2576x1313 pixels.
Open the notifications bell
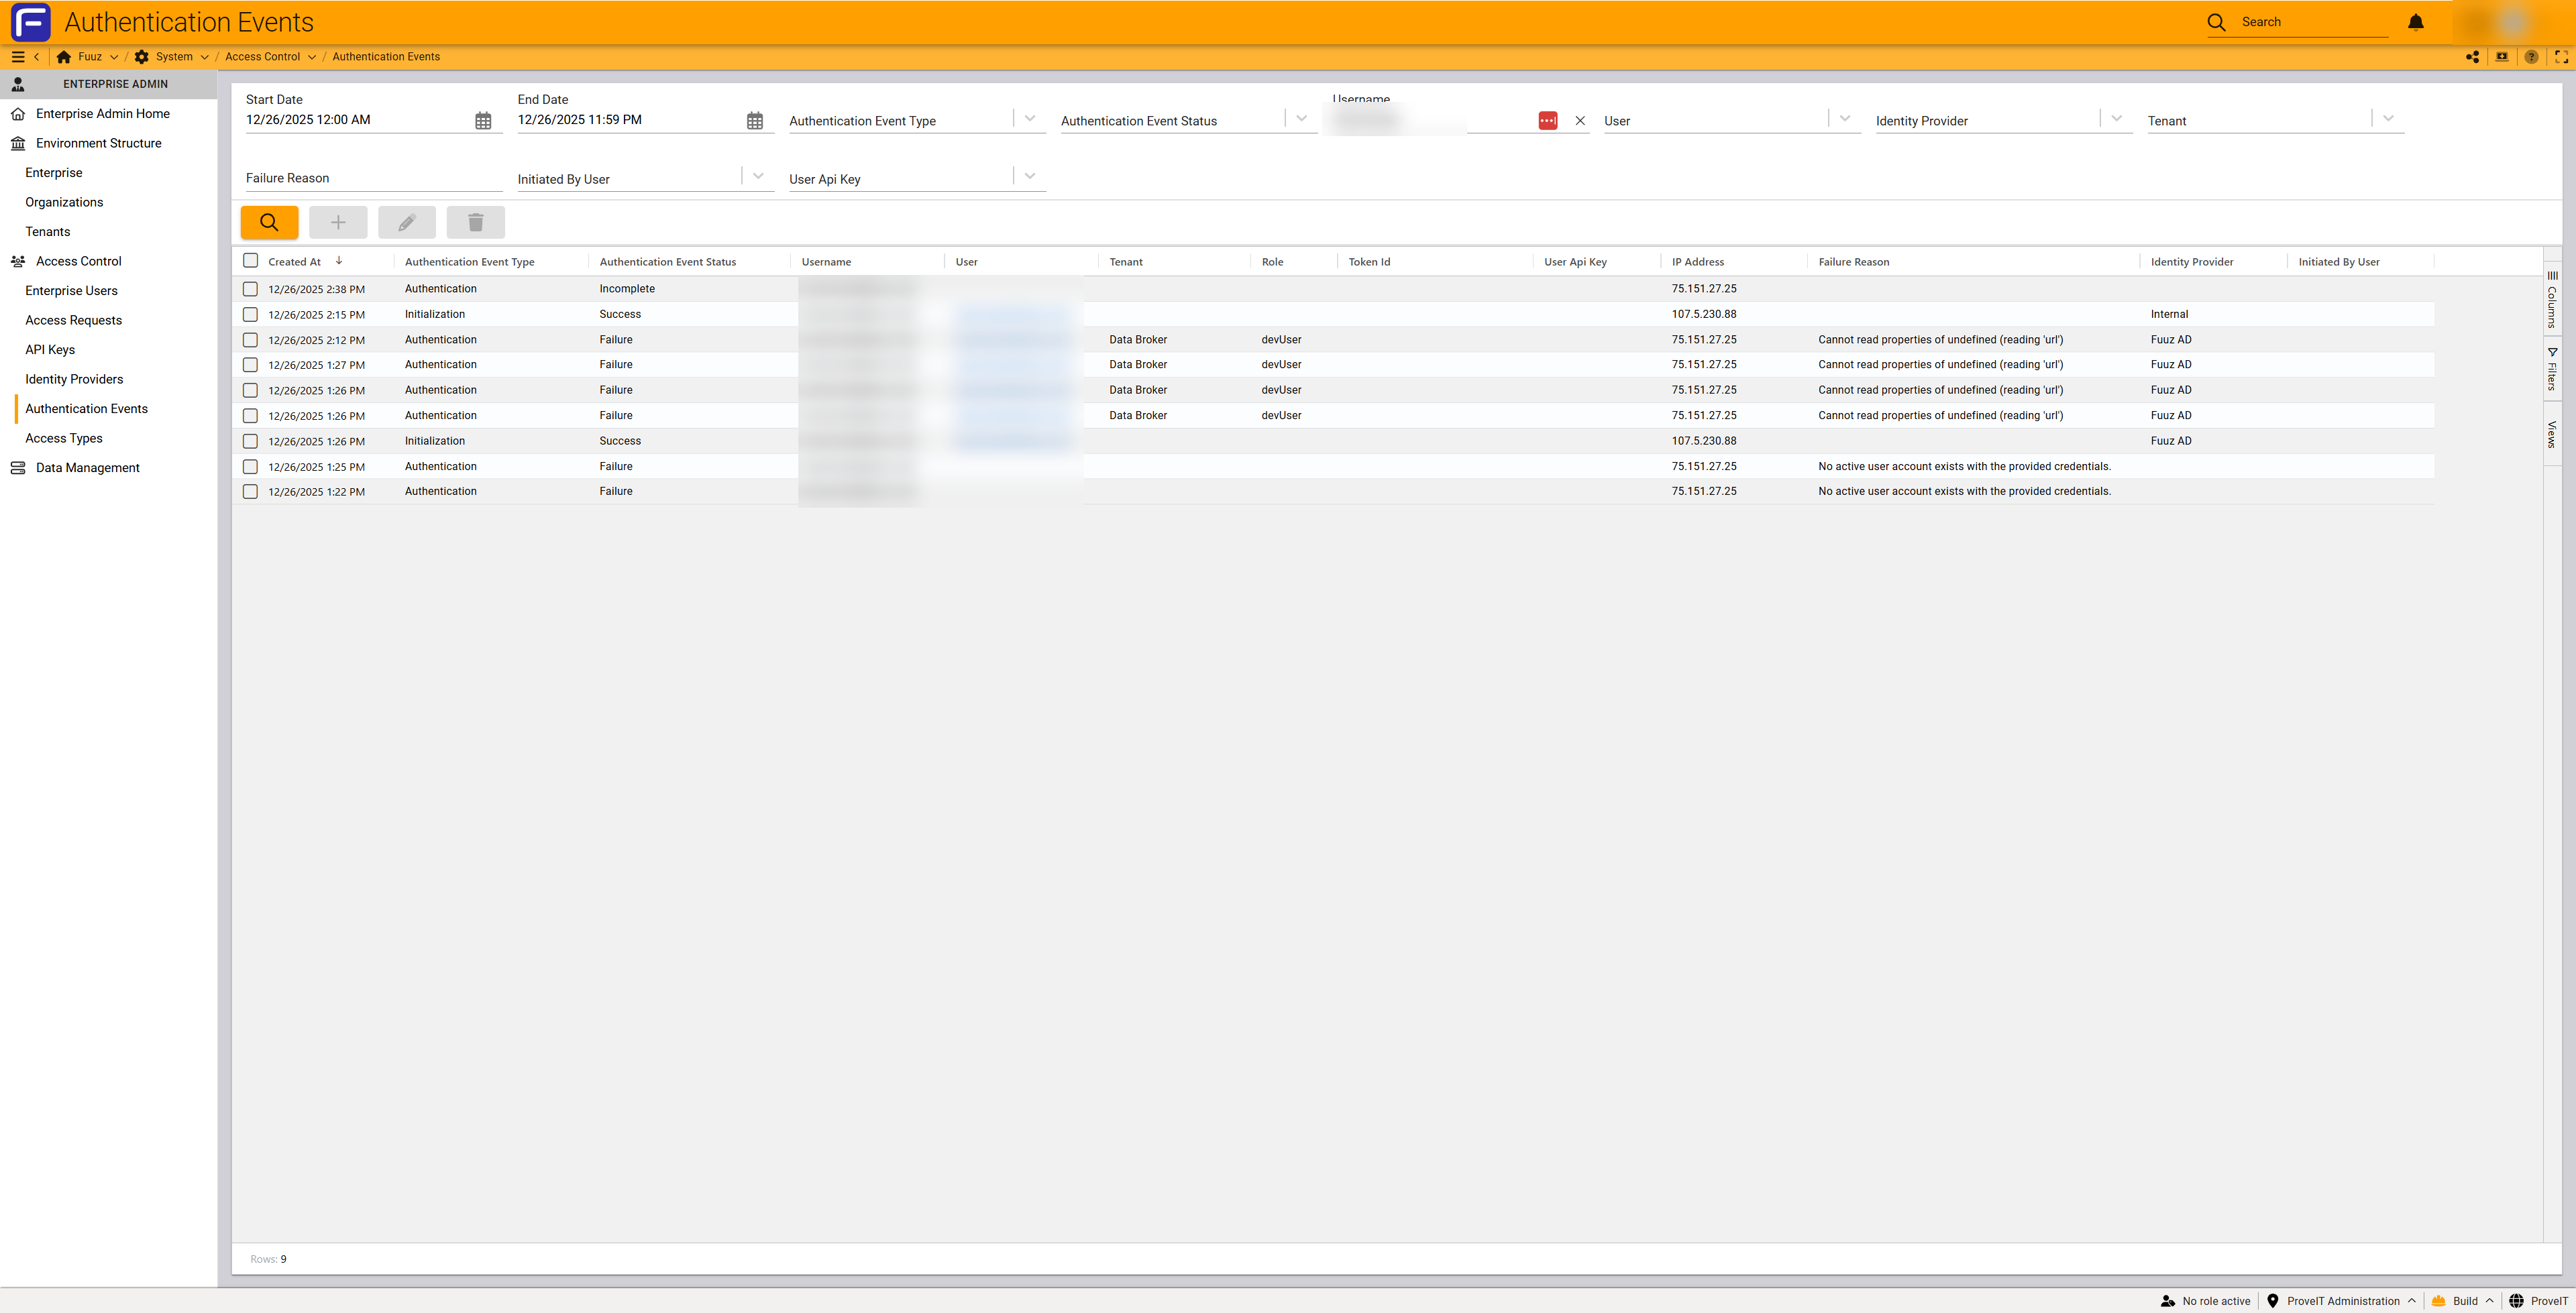click(2415, 22)
